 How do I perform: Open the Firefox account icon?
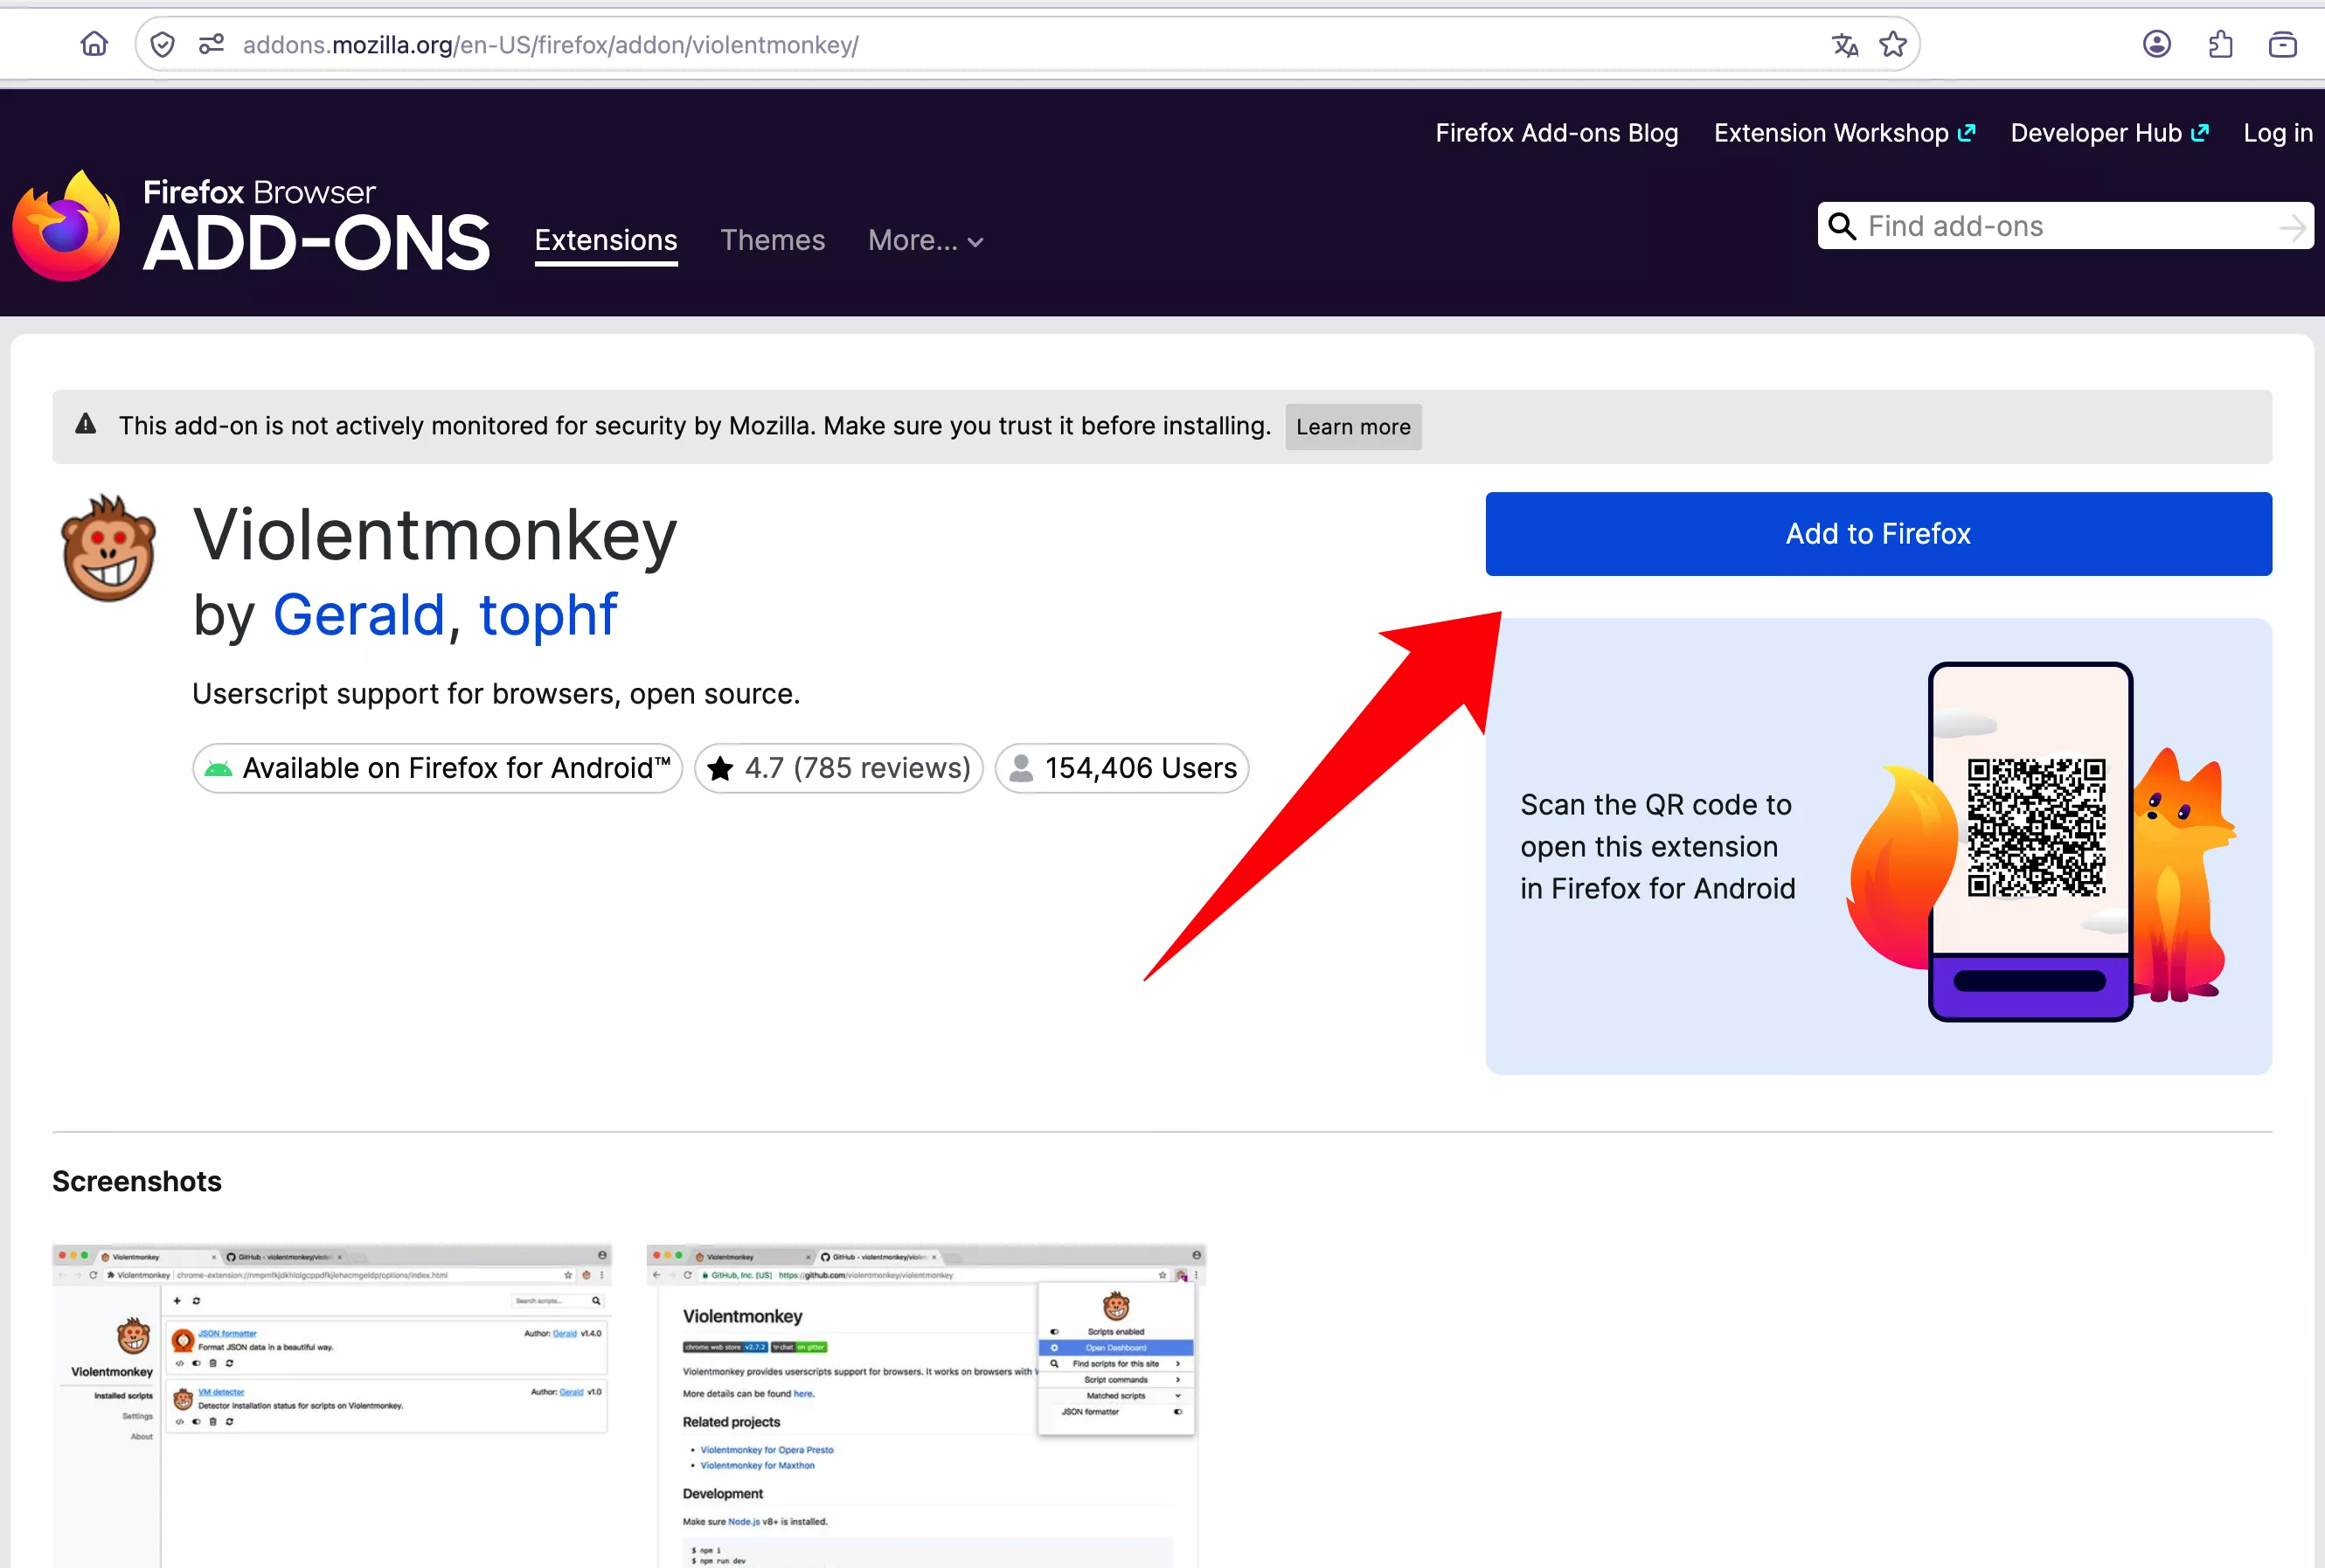click(x=2157, y=44)
